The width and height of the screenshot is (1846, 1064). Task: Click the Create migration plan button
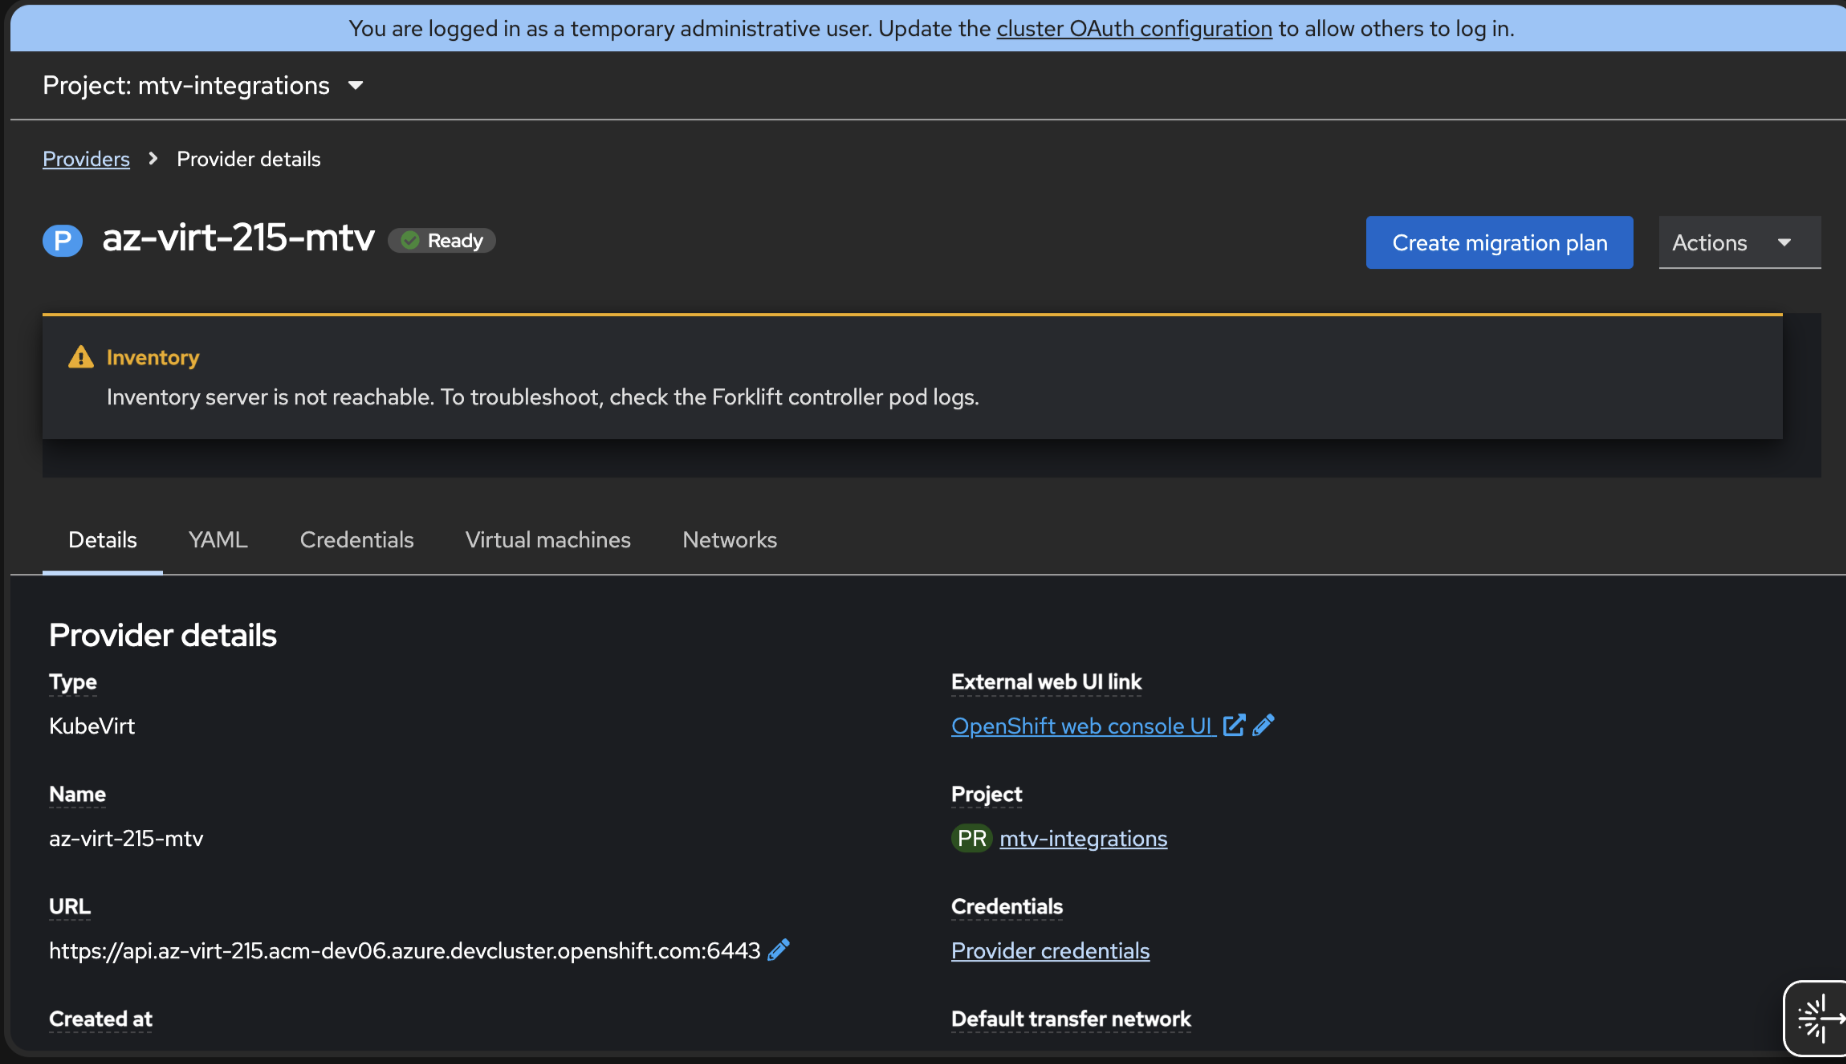click(1499, 243)
